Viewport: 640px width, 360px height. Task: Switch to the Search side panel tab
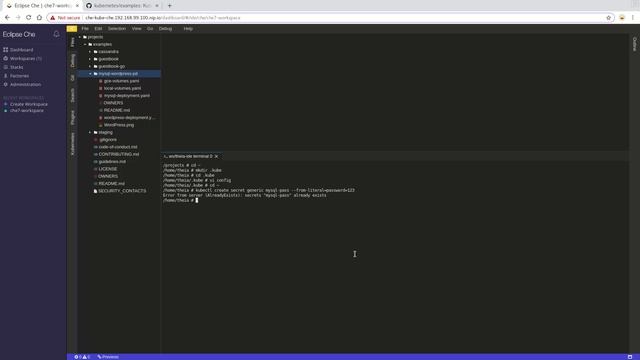tap(72, 95)
